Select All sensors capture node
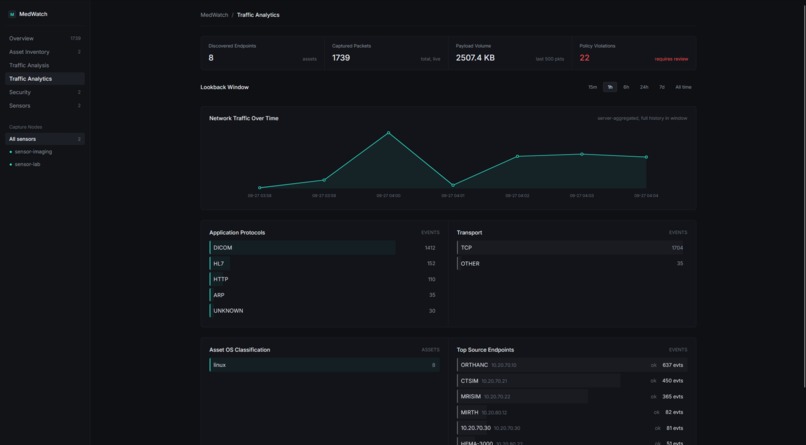Viewport: 806px width, 445px height. 45,139
